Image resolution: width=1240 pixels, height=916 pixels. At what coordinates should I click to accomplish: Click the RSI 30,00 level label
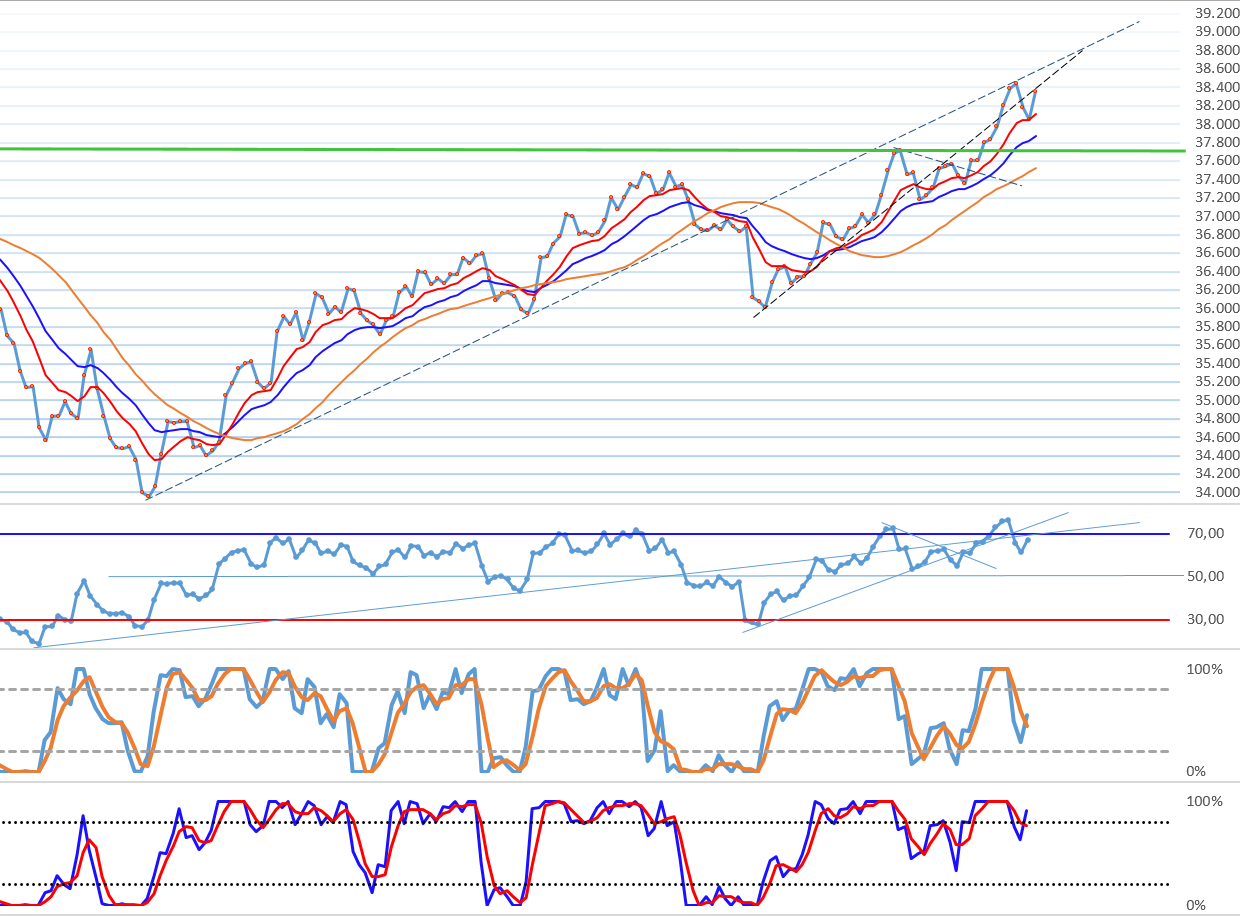click(1205, 619)
